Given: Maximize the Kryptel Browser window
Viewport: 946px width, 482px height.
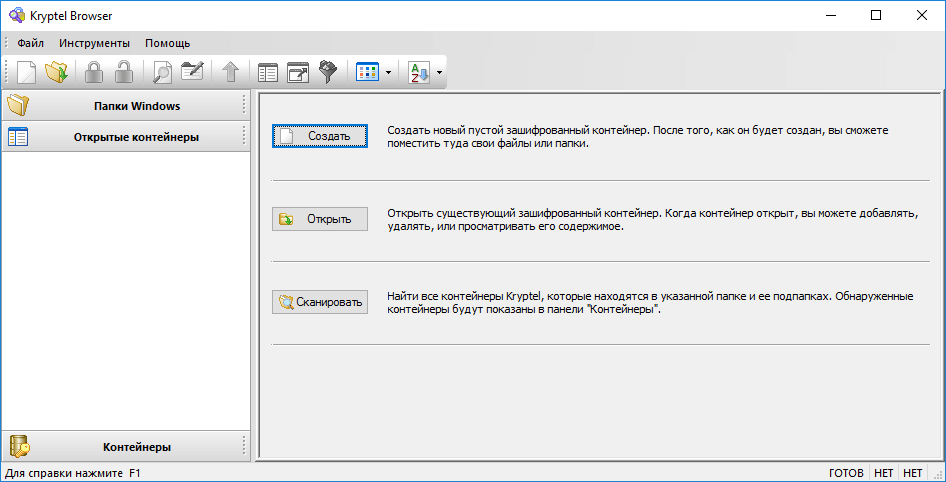Looking at the screenshot, I should click(x=875, y=16).
